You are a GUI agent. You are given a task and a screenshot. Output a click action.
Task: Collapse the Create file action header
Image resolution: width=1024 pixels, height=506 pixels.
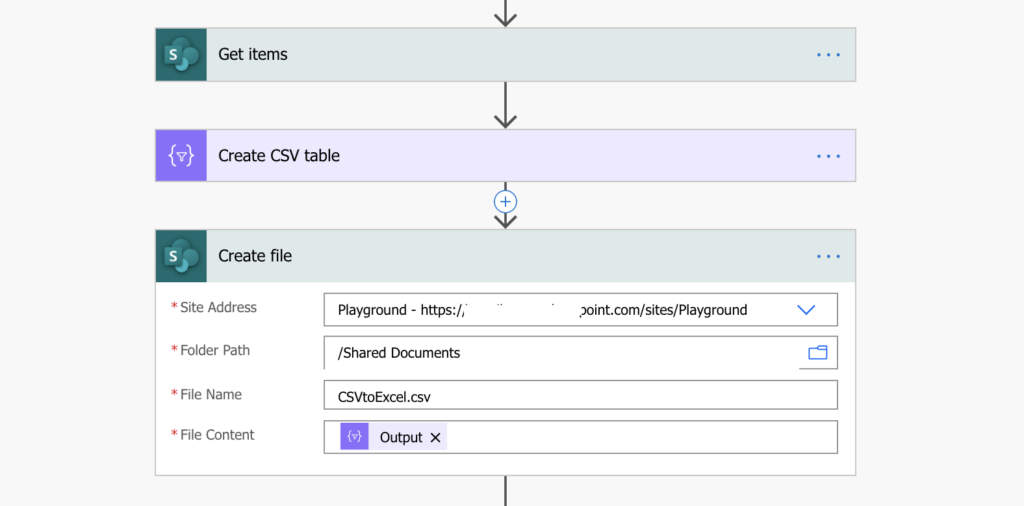point(505,256)
